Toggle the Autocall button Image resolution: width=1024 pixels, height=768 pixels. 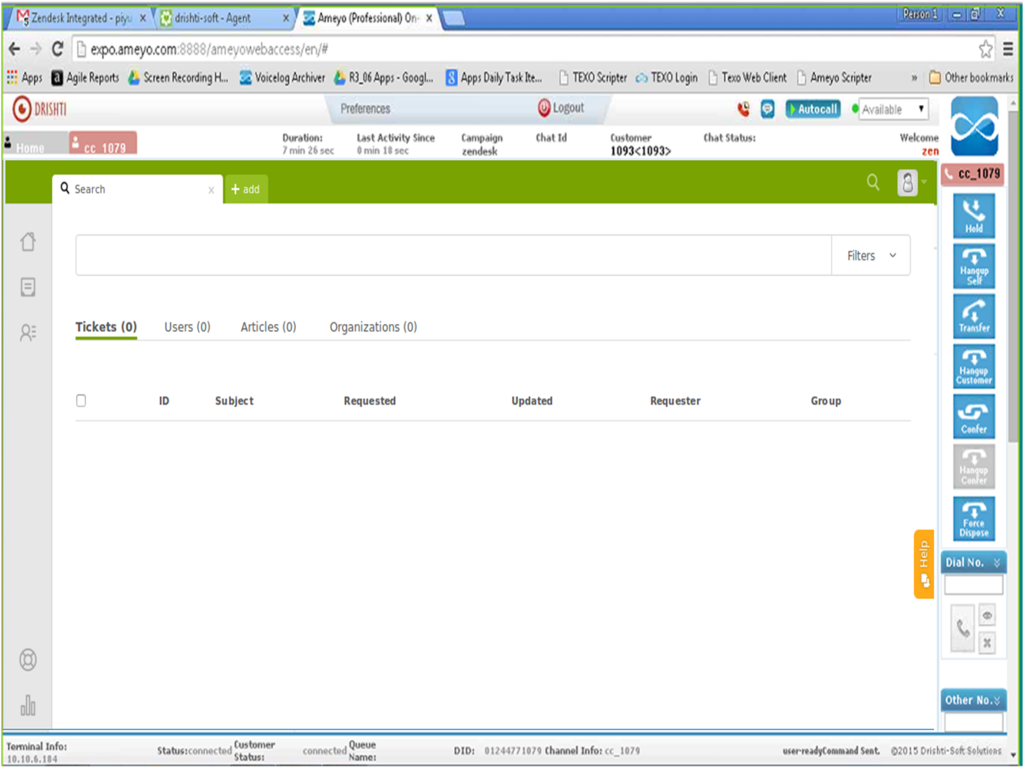[x=812, y=109]
